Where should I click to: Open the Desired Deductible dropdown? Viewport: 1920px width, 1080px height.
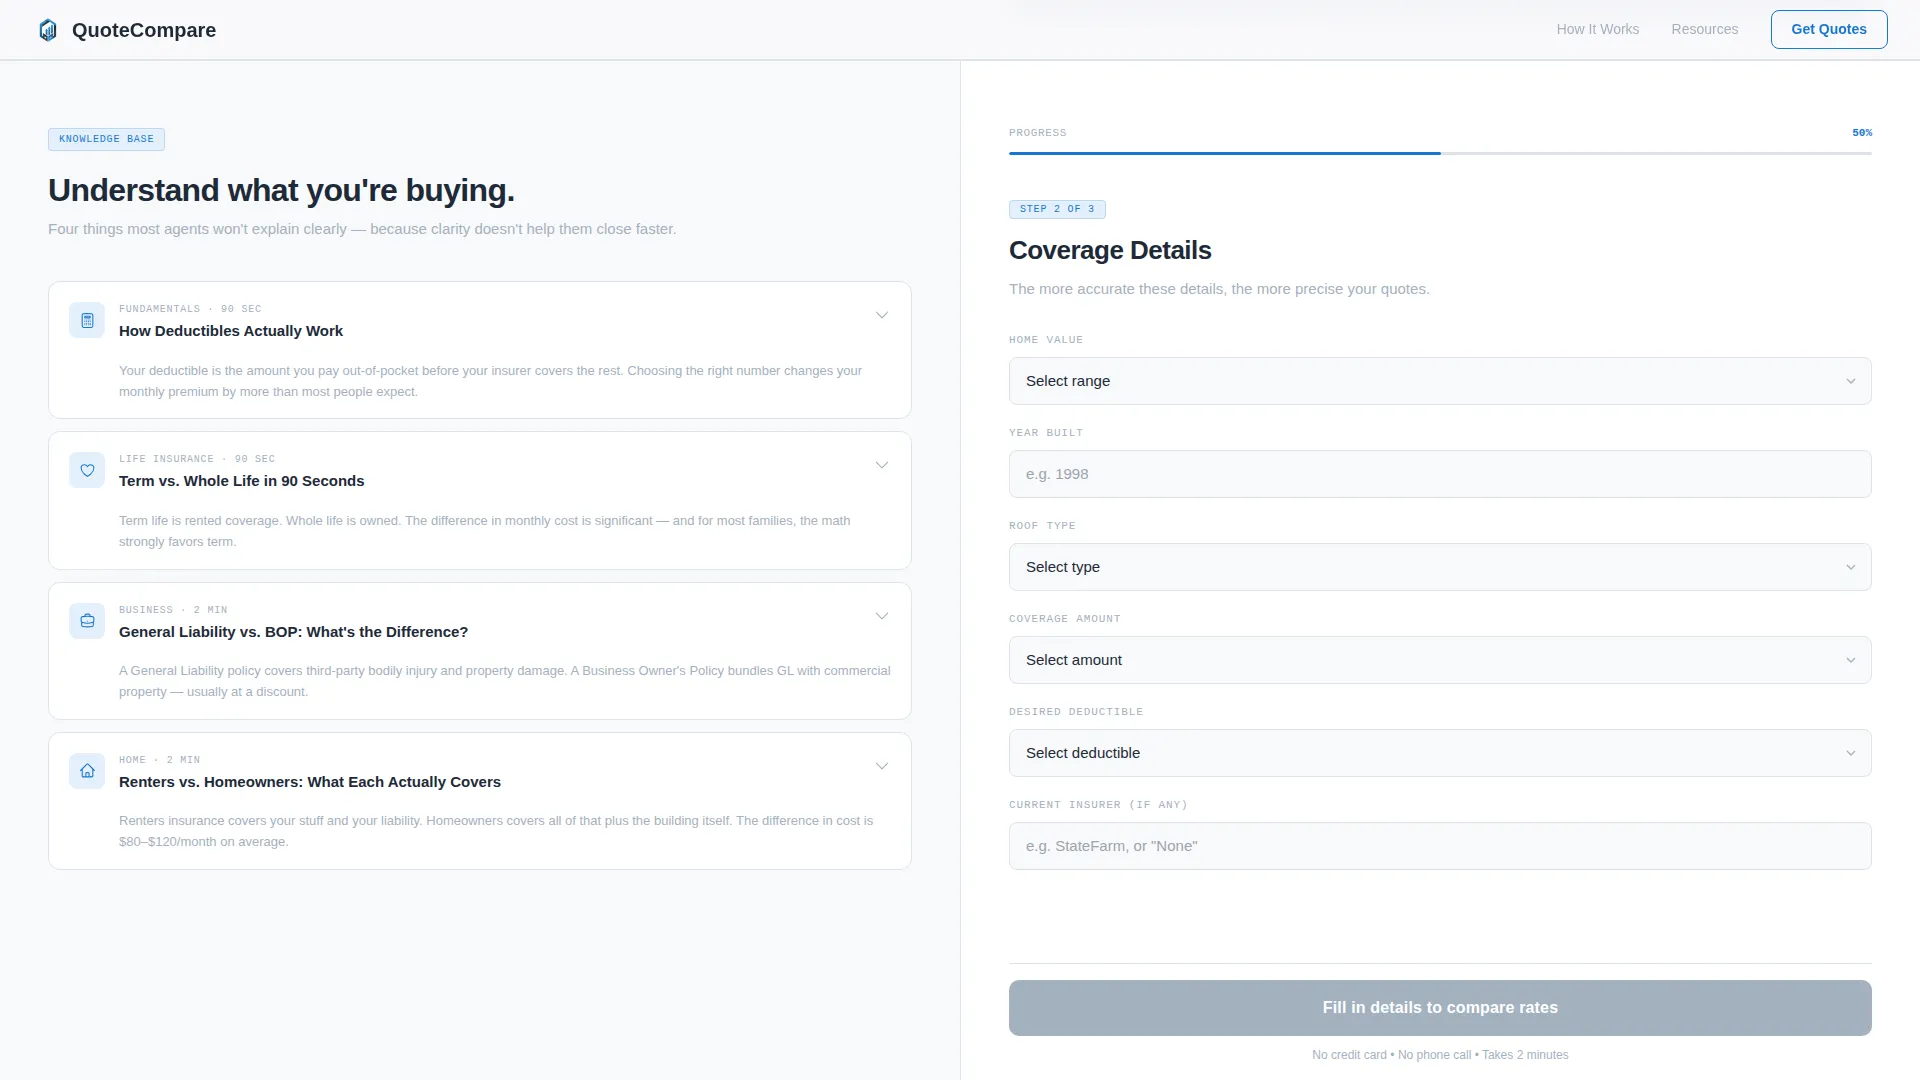click(1440, 753)
